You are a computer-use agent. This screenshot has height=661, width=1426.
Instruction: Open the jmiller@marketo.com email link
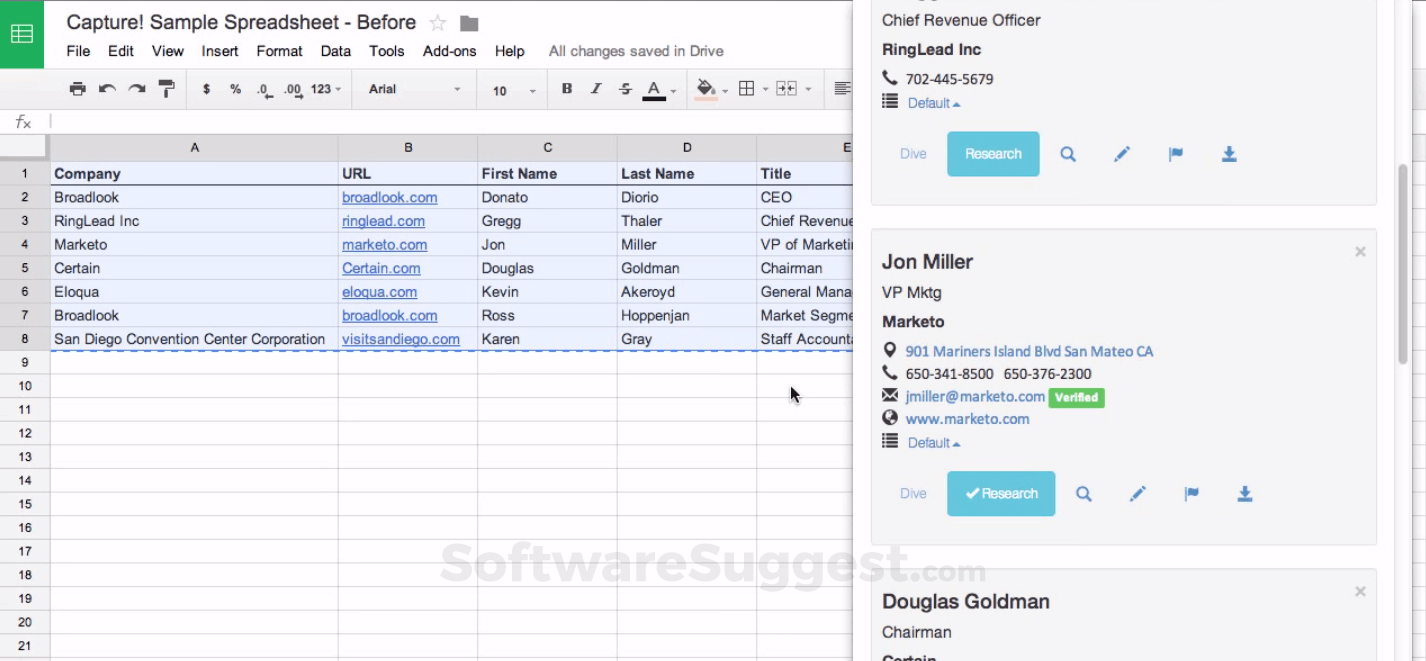(975, 397)
